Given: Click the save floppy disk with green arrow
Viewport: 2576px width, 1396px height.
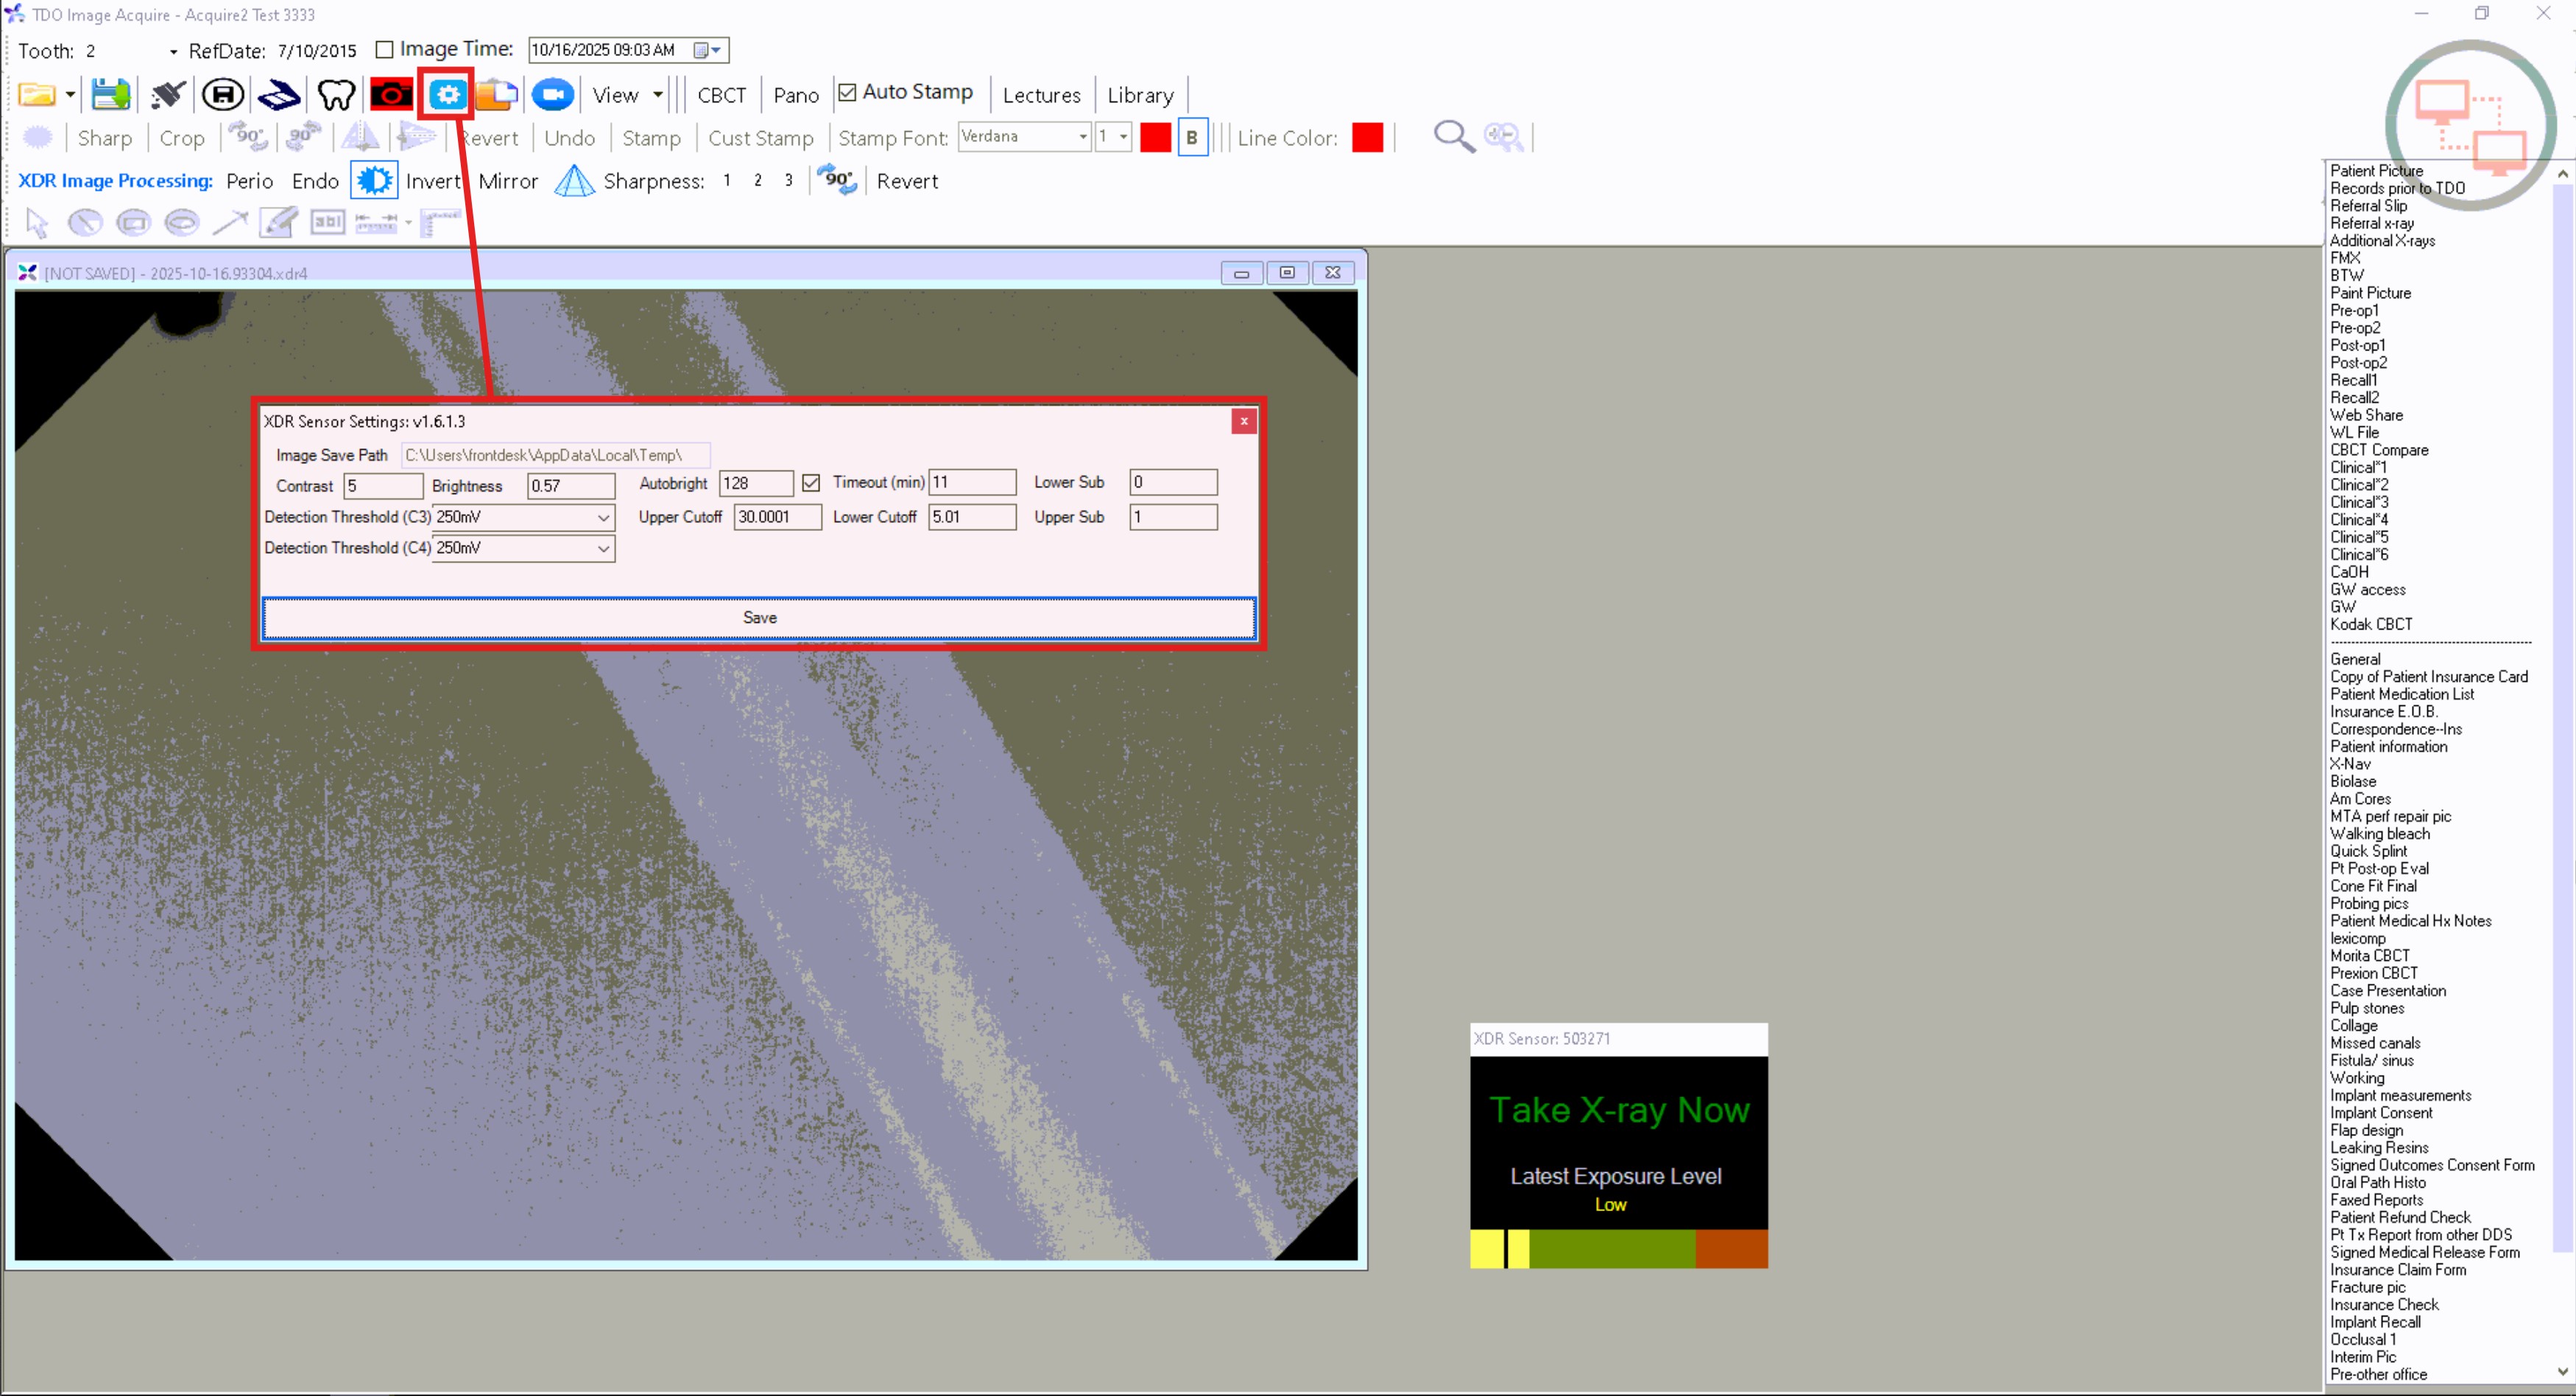Looking at the screenshot, I should coord(110,95).
